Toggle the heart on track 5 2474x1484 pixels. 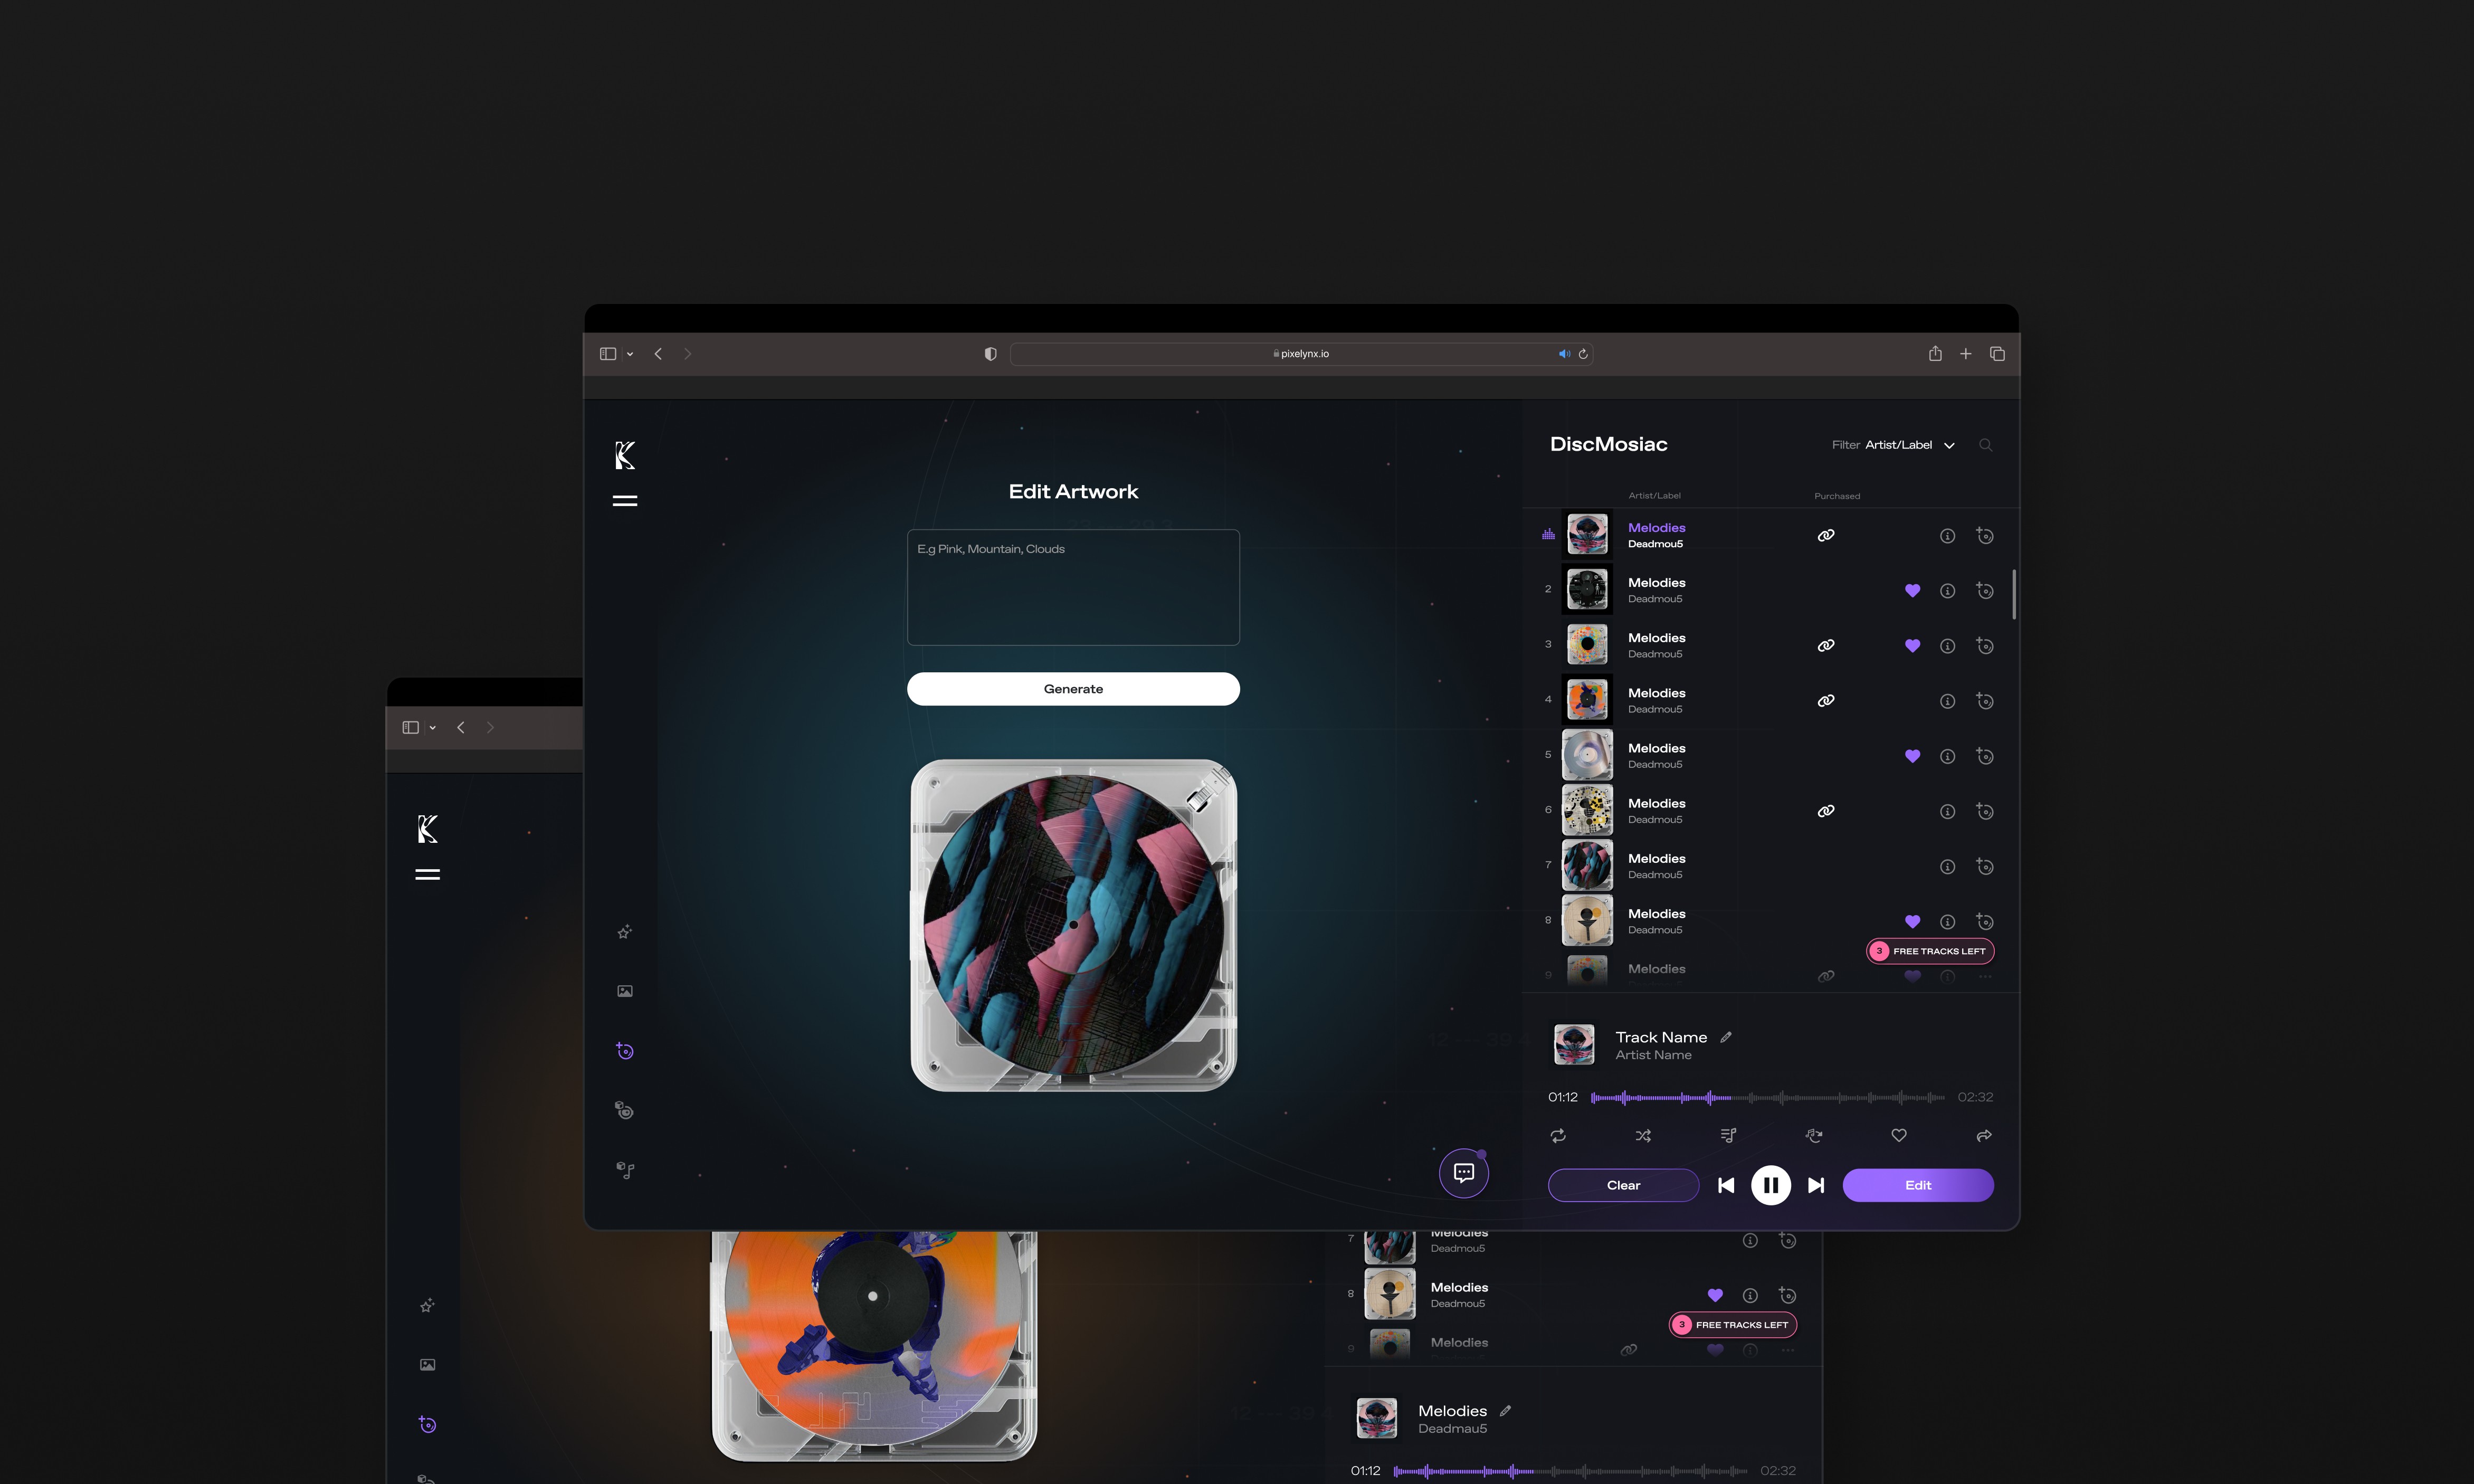pos(1913,756)
